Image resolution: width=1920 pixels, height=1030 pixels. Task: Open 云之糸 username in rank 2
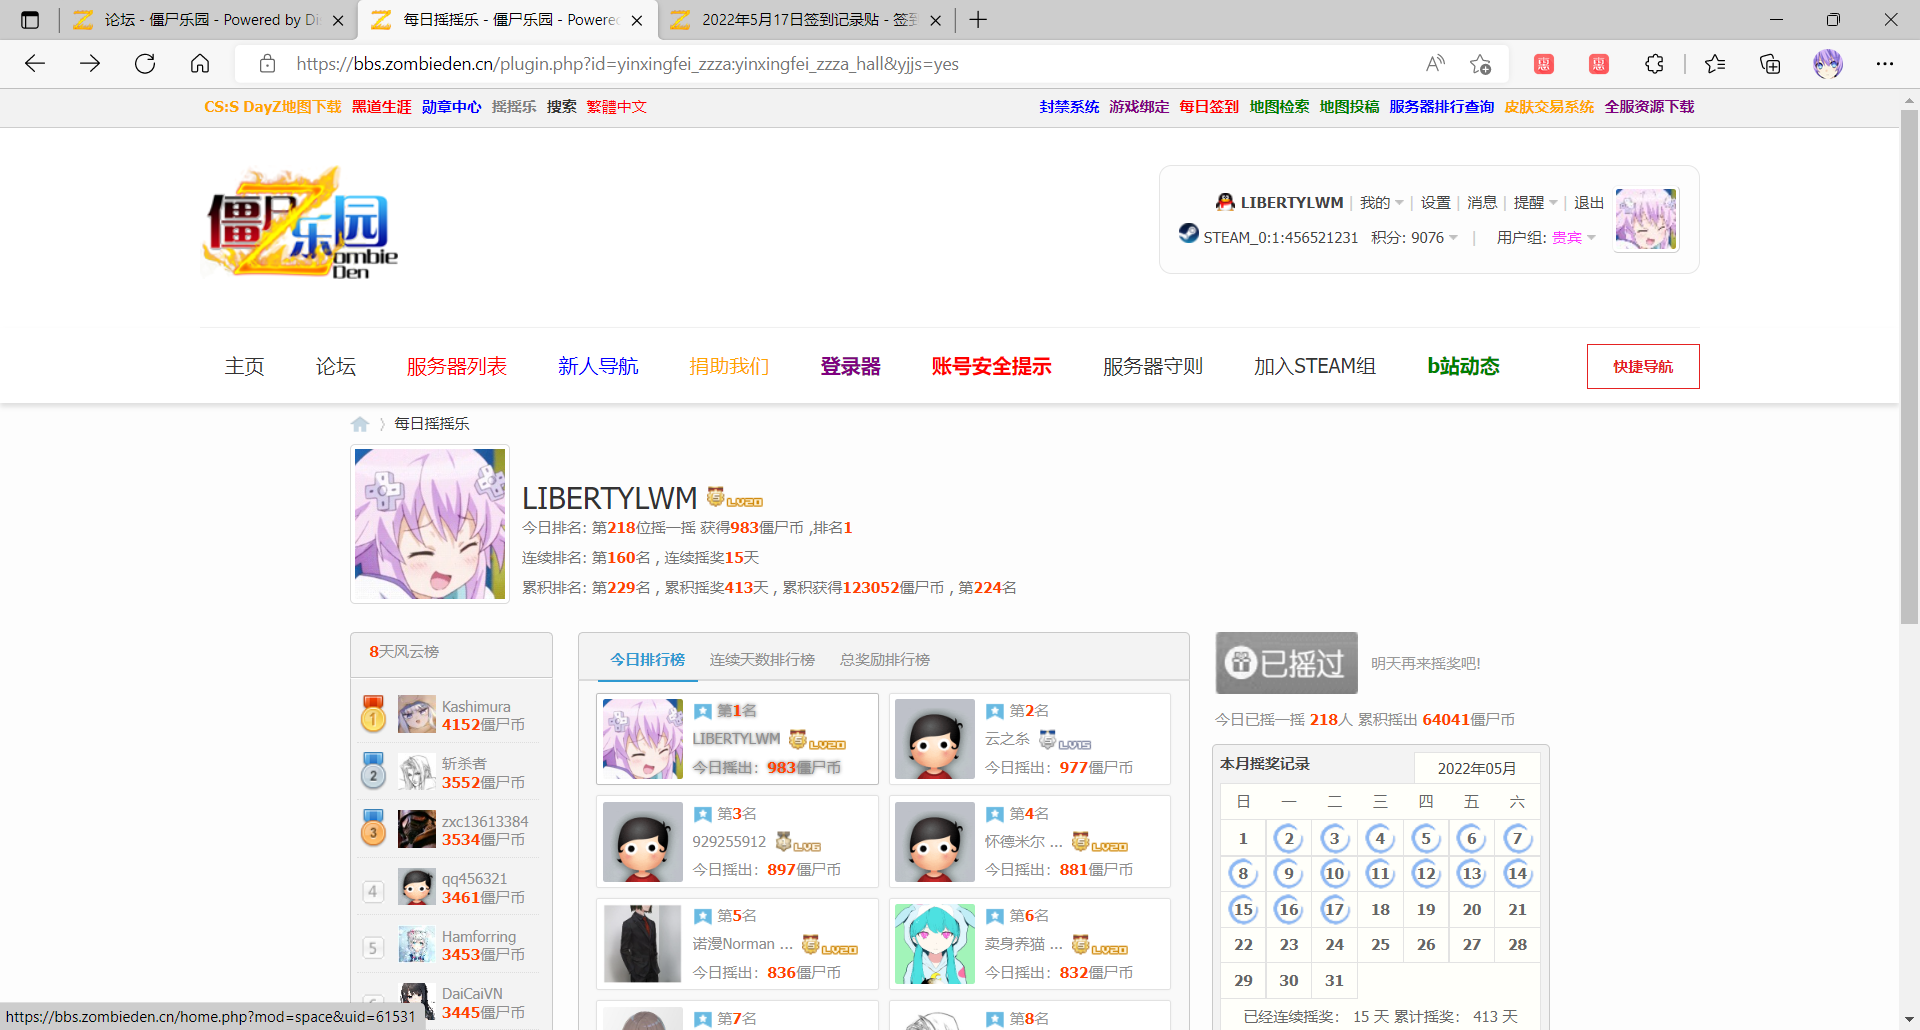coord(1007,739)
